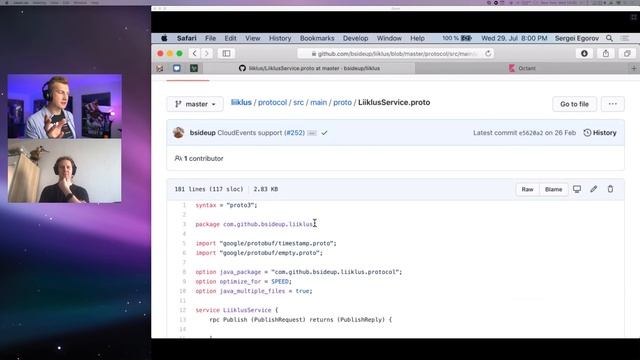Open the protocol breadcrumb link
The height and width of the screenshot is (360, 640).
(x=272, y=102)
